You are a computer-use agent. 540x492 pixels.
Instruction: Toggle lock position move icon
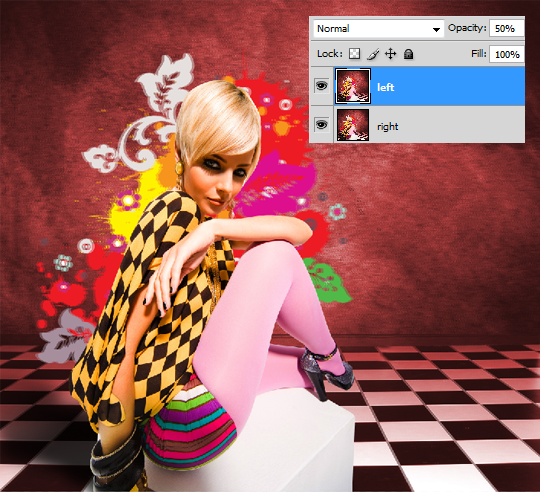click(x=391, y=54)
